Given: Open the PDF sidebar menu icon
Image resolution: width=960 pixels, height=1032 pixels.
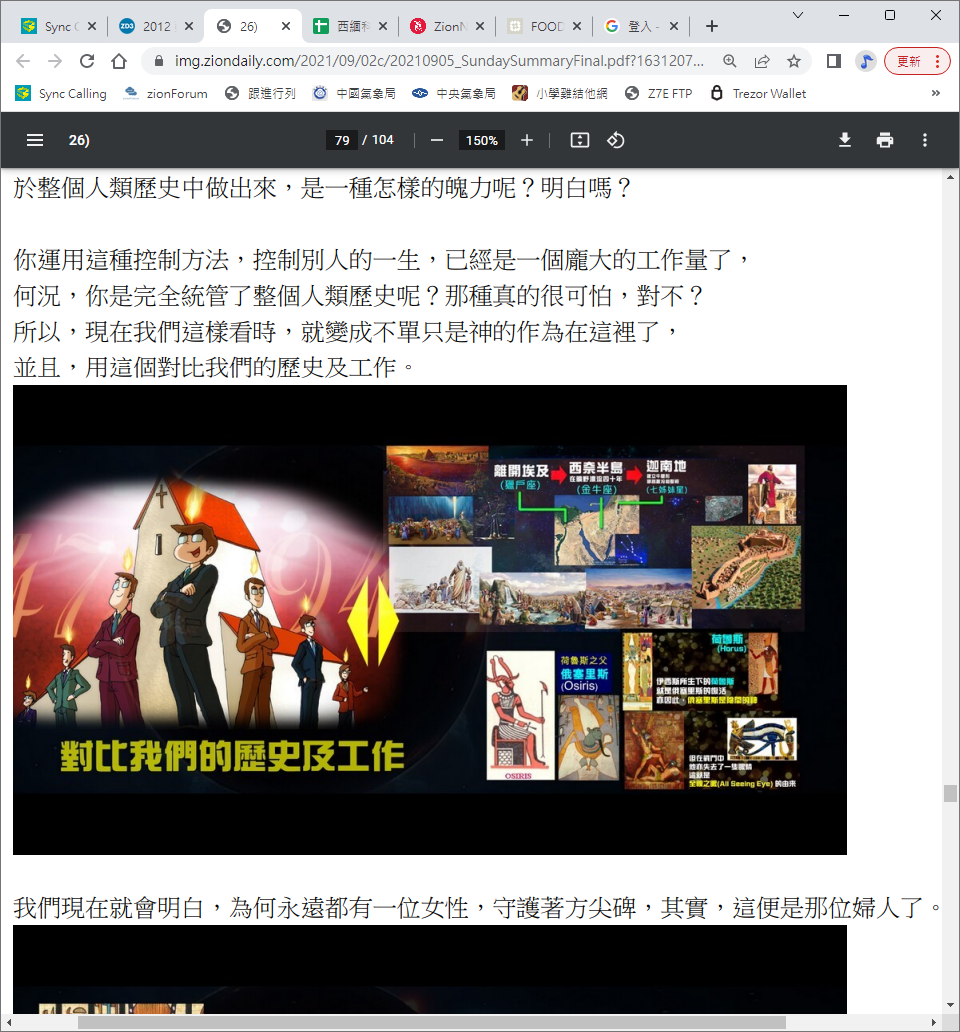Looking at the screenshot, I should pyautogui.click(x=35, y=140).
